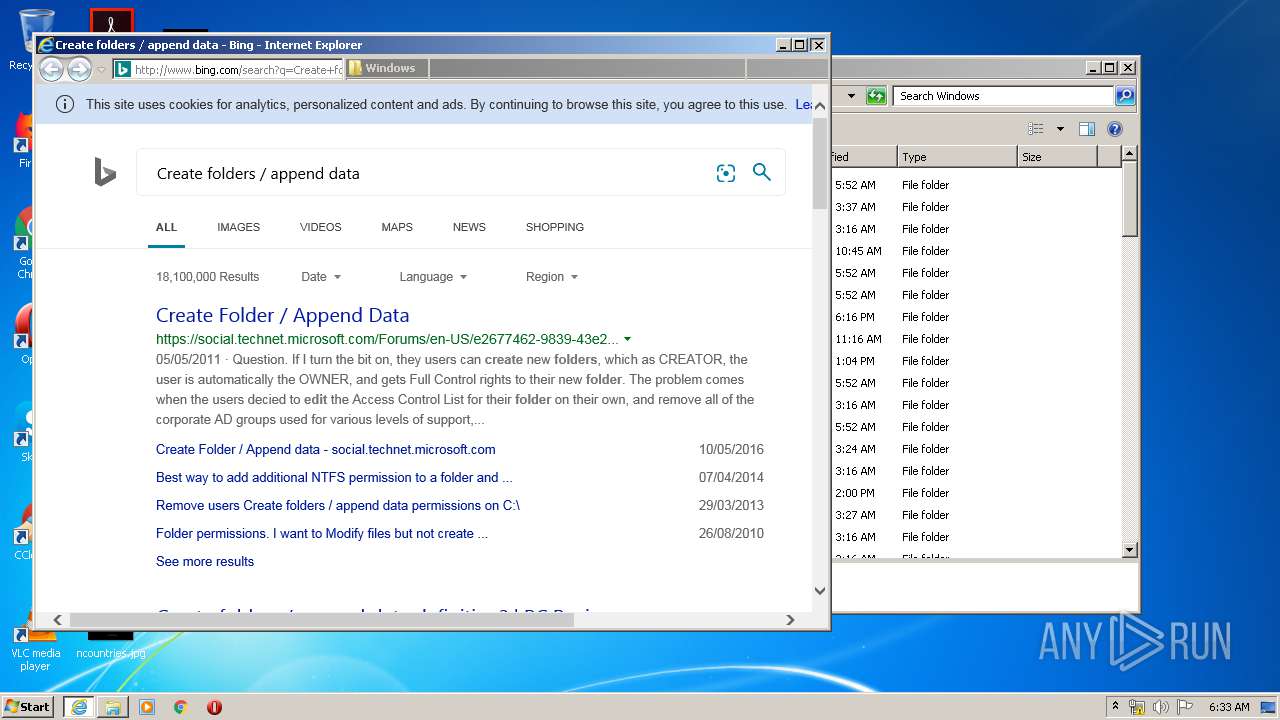The height and width of the screenshot is (720, 1280).
Task: Click the volume speaker tray icon
Action: coord(1160,707)
